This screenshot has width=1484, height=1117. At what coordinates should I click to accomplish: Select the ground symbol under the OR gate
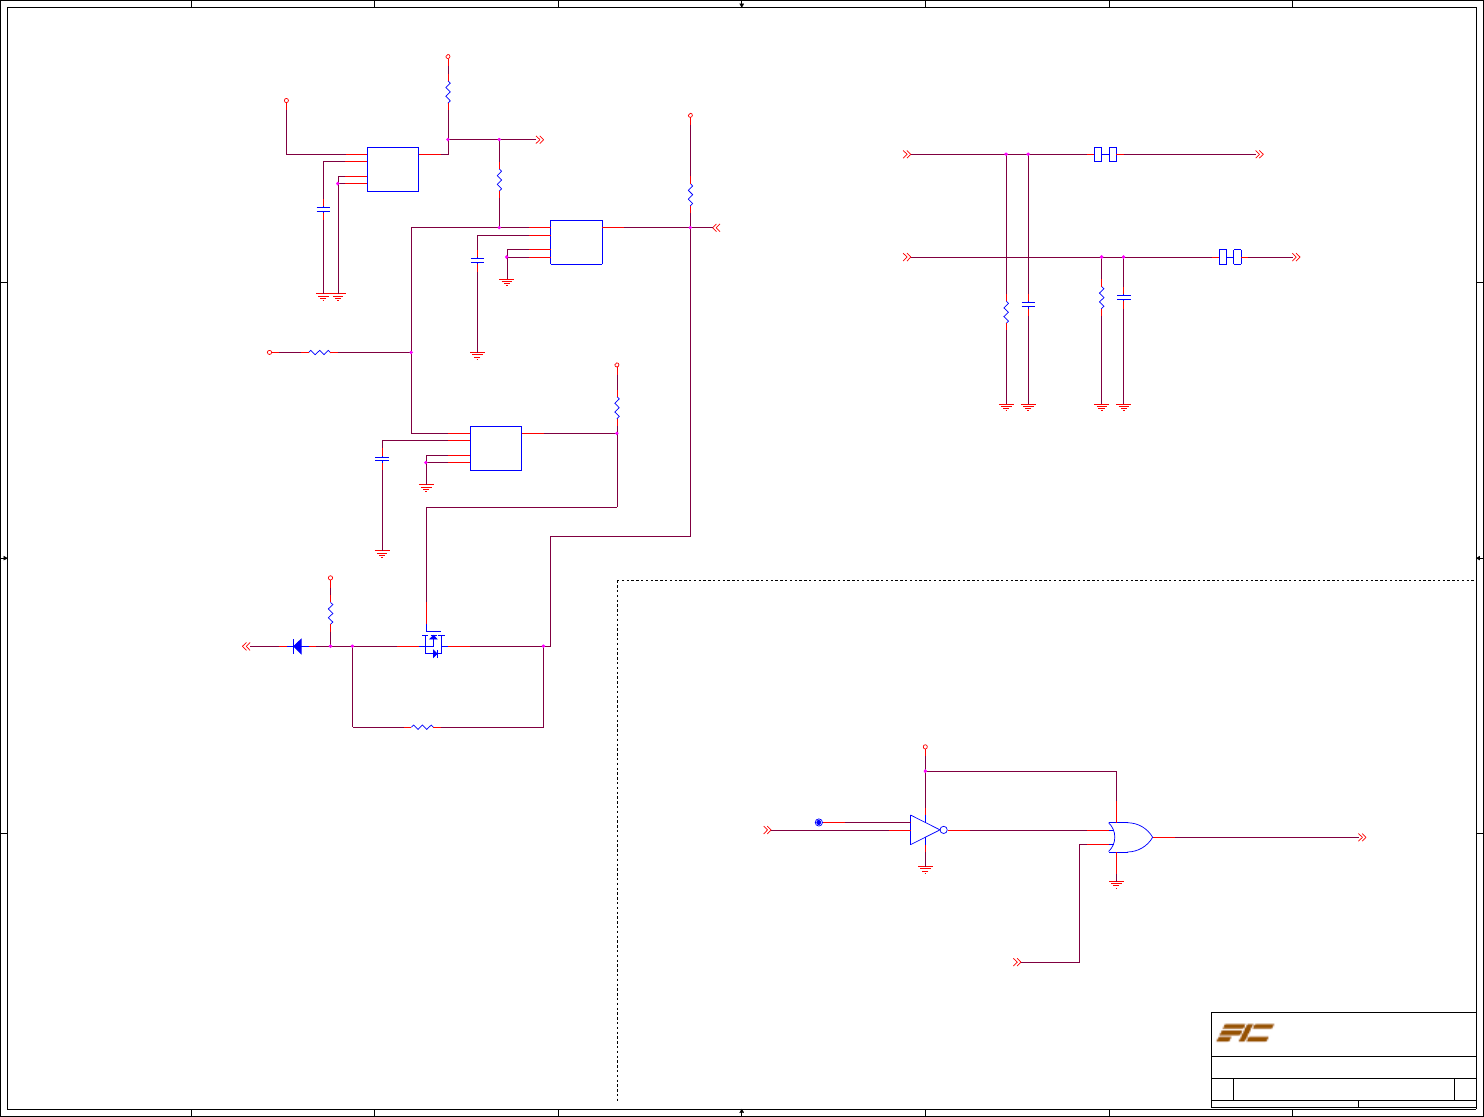pyautogui.click(x=1116, y=883)
